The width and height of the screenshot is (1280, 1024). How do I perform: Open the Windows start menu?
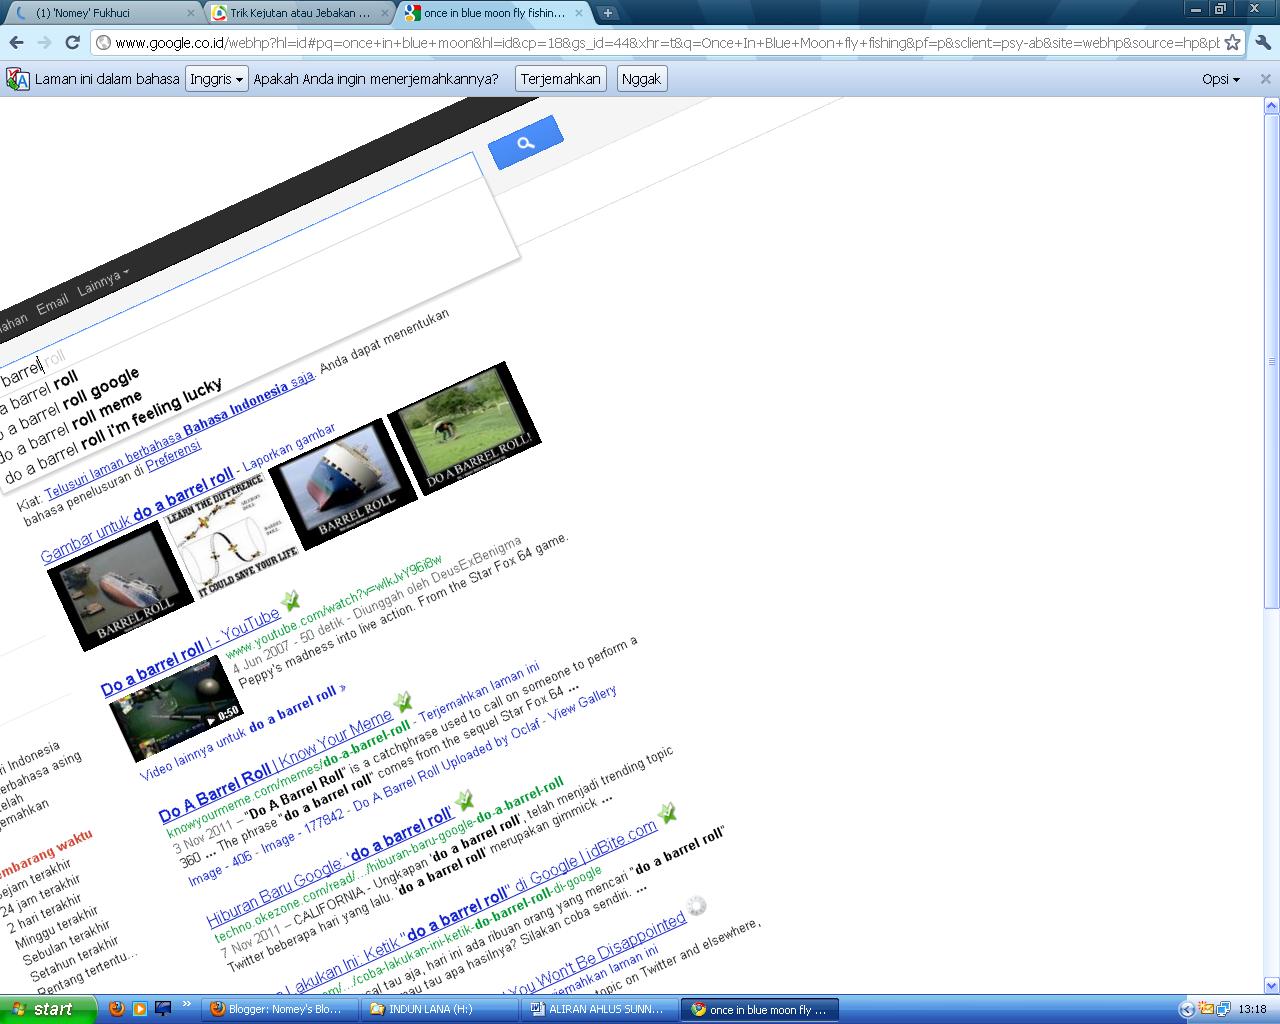point(48,1009)
